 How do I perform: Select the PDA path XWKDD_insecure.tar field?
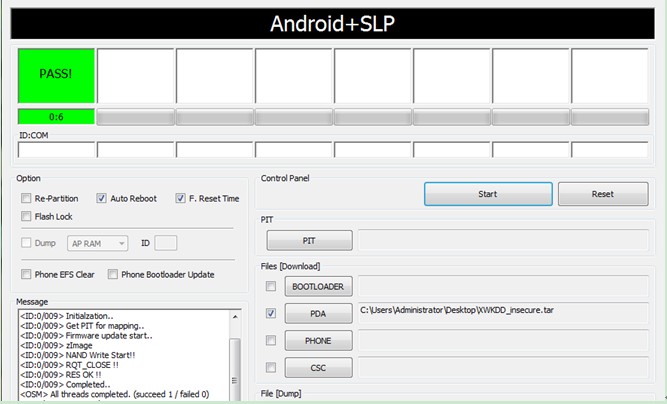(x=504, y=313)
